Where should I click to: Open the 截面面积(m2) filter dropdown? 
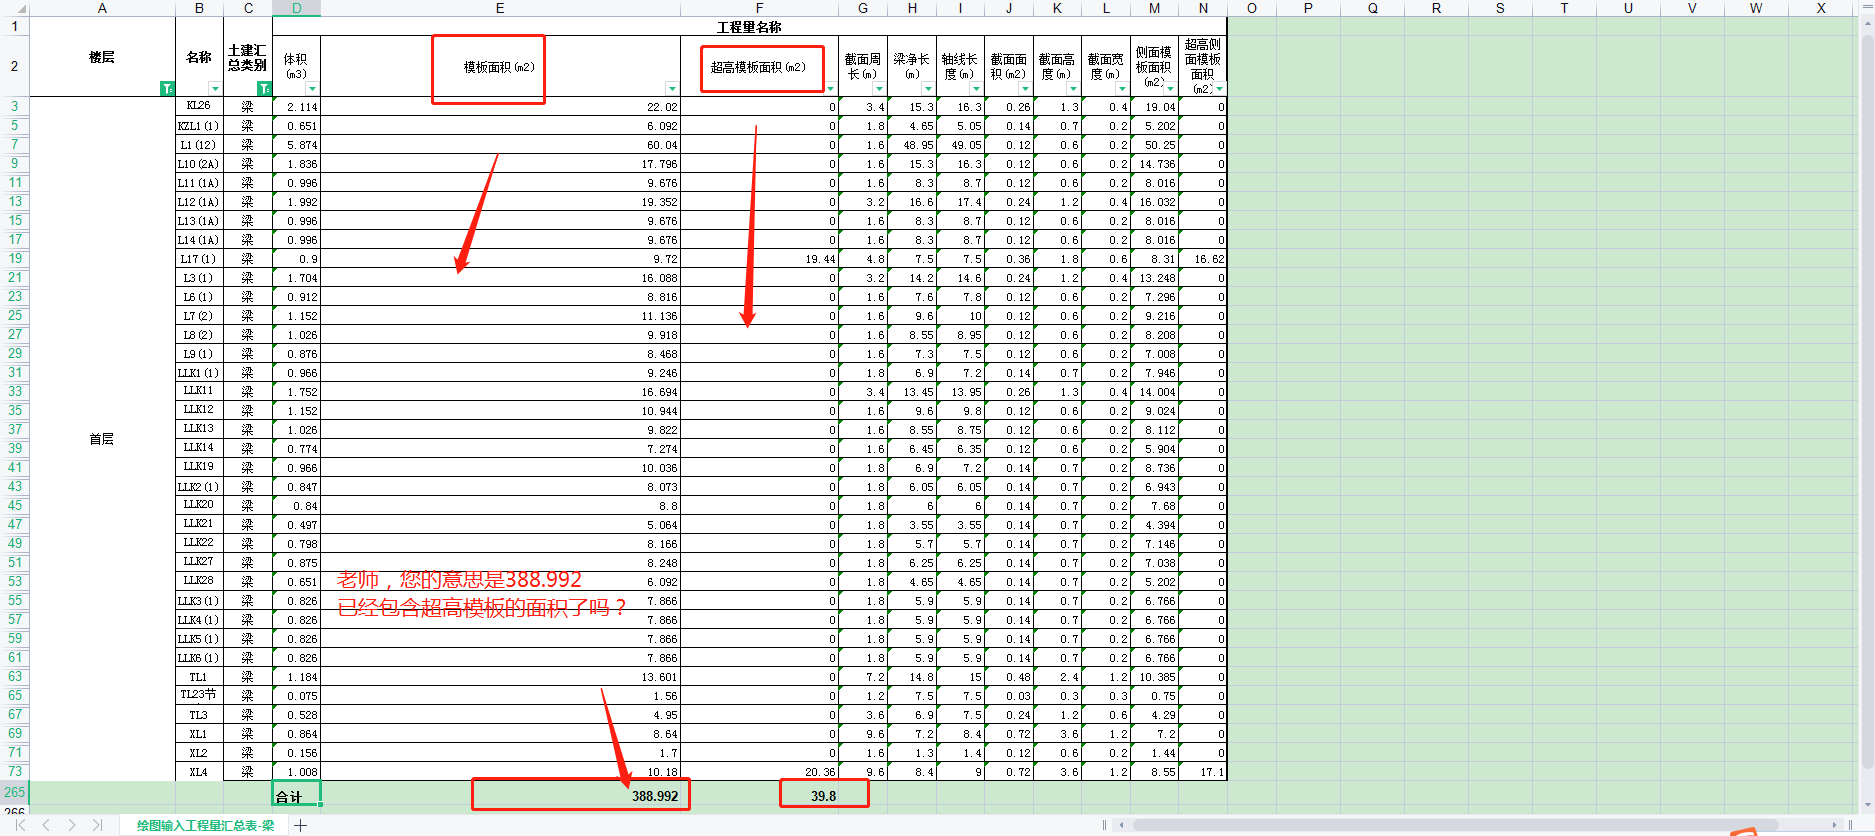(1025, 89)
